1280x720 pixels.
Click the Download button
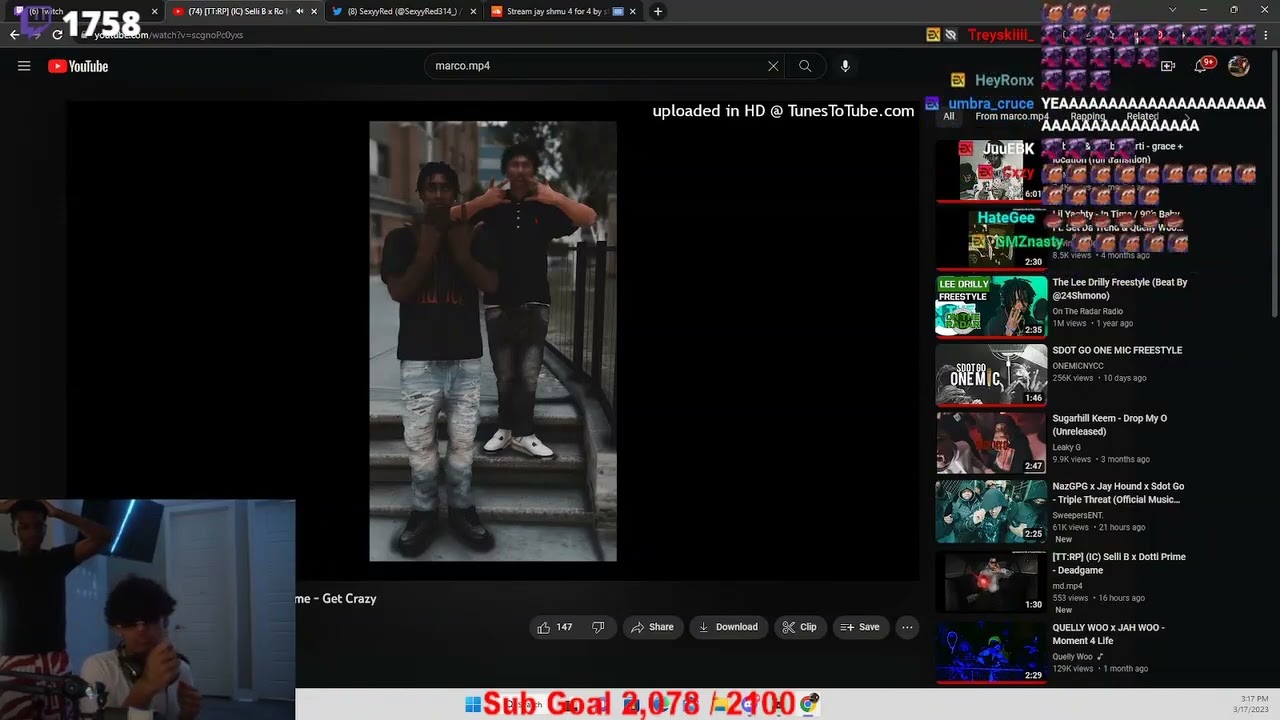728,627
